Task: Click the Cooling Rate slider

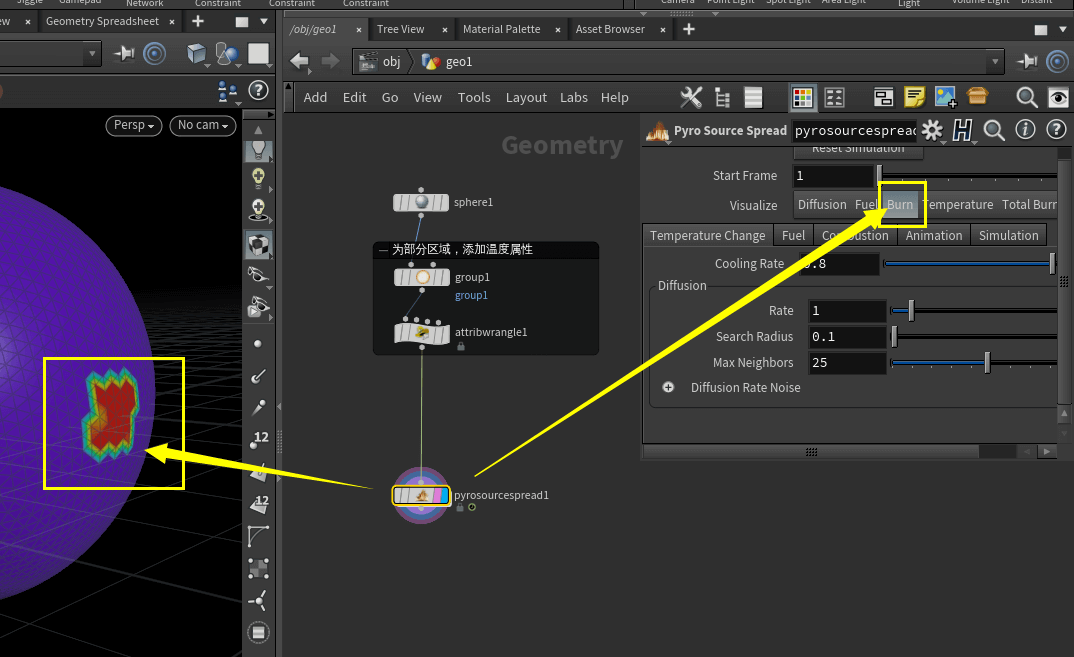Action: [970, 264]
